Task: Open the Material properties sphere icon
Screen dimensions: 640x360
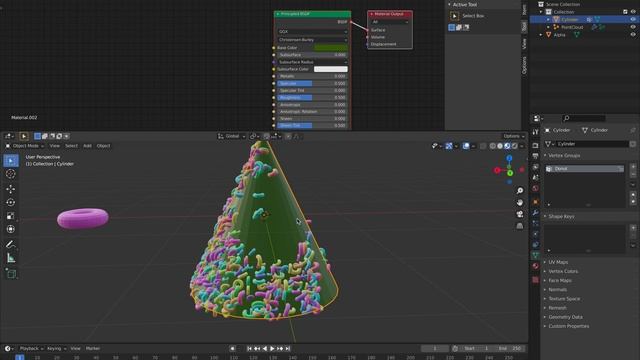Action: pos(535,266)
